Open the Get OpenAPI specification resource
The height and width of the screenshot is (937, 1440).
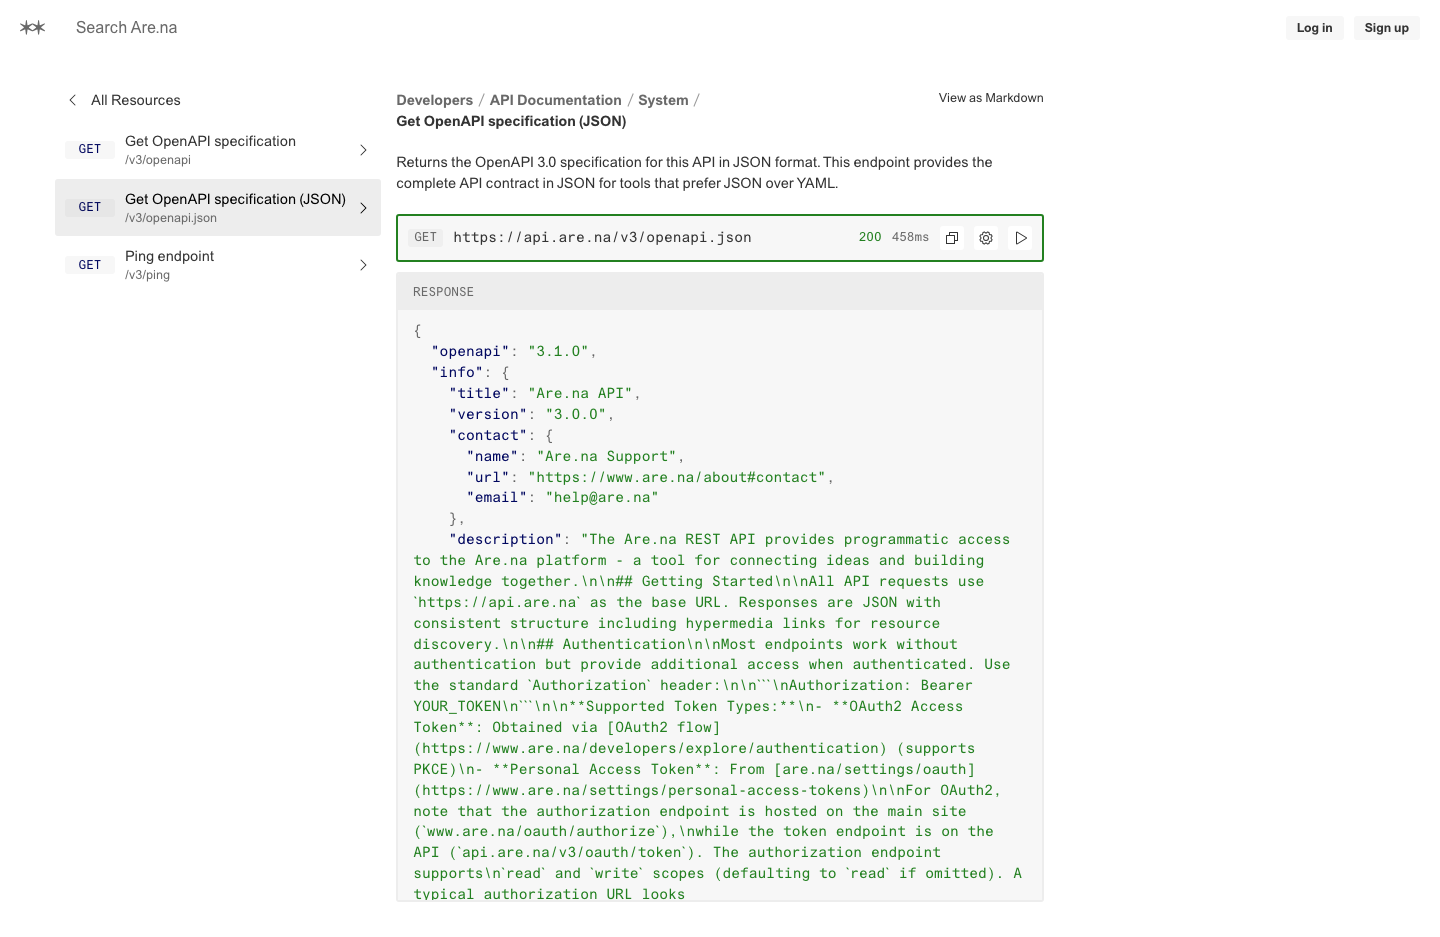click(218, 150)
